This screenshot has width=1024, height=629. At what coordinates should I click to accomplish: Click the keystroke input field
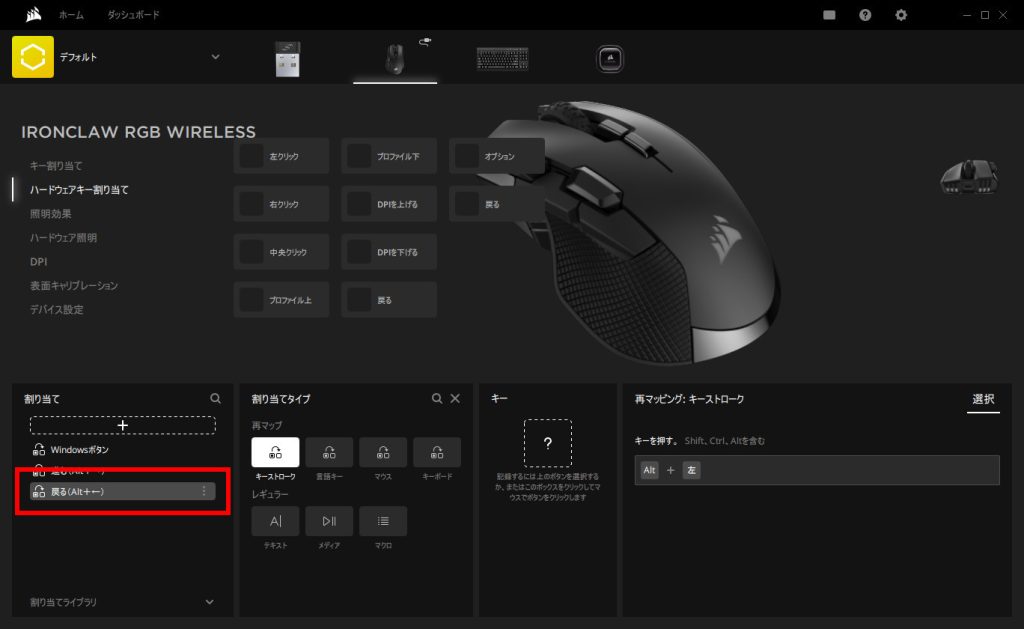coord(817,470)
